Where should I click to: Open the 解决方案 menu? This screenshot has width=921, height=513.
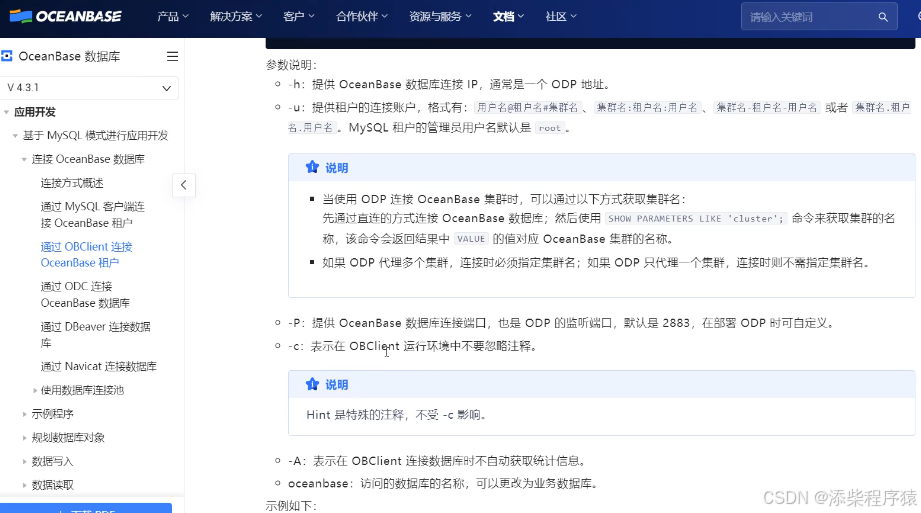pyautogui.click(x=236, y=16)
